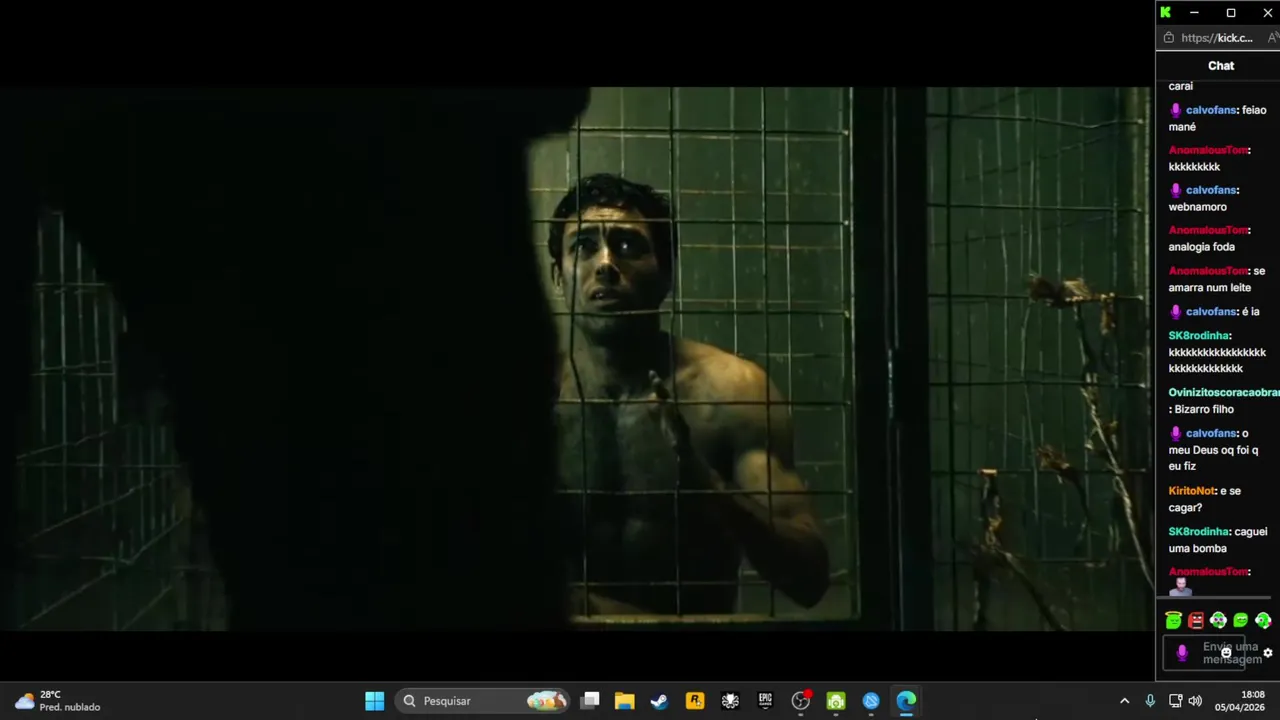Click the 'e se cagar?' chat message
Viewport: 1280px width, 720px height.
1205,499
